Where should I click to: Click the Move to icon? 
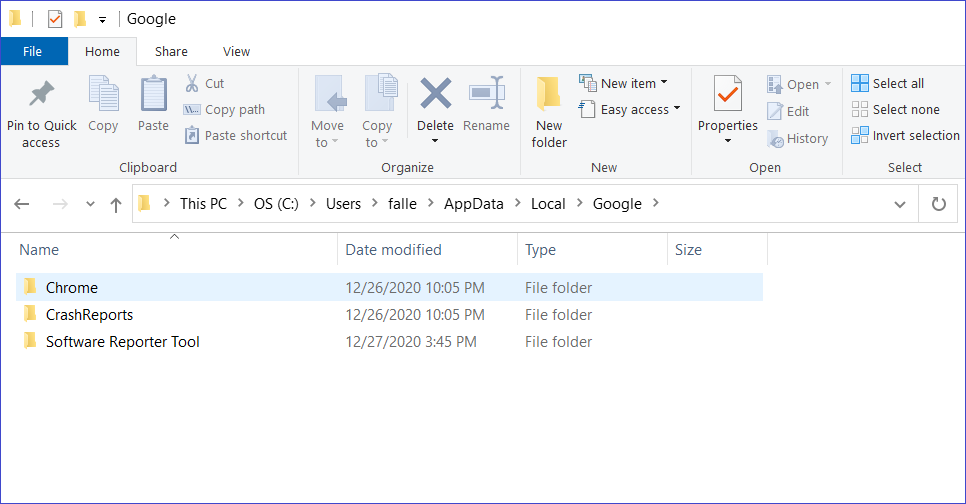pos(330,94)
